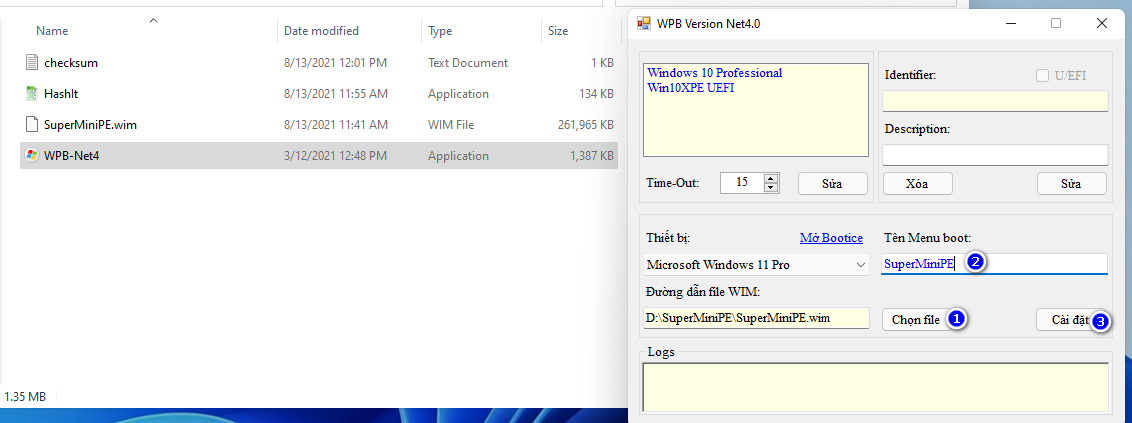Close the WPB Version Net4.0 window
The height and width of the screenshot is (423, 1132).
(x=1102, y=23)
